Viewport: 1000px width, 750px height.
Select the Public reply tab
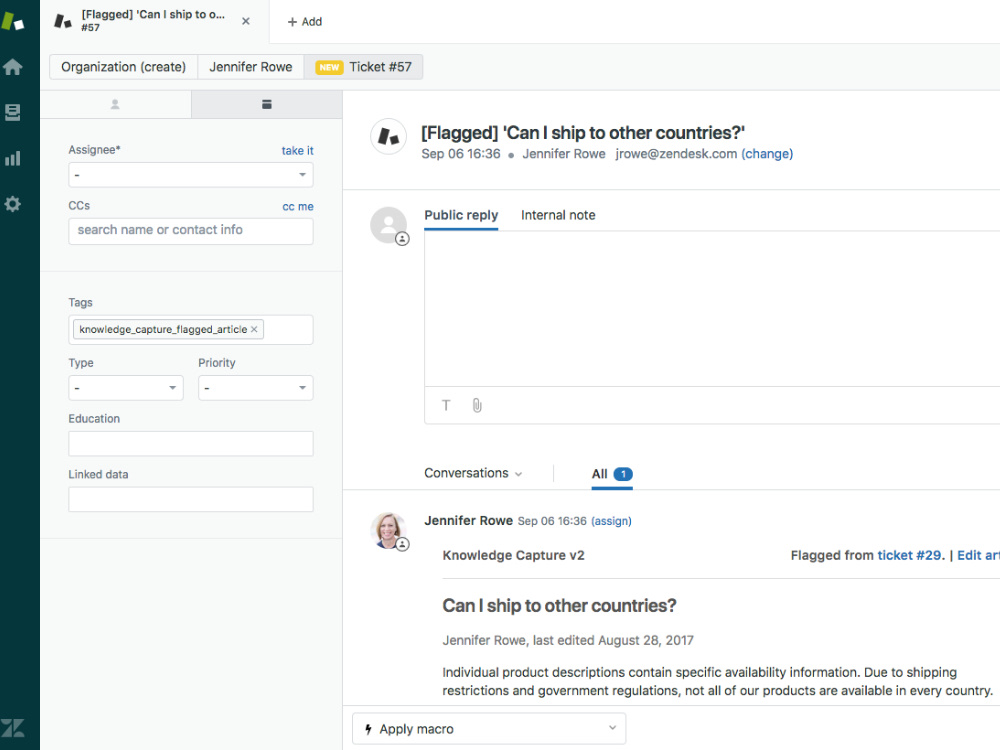point(461,216)
